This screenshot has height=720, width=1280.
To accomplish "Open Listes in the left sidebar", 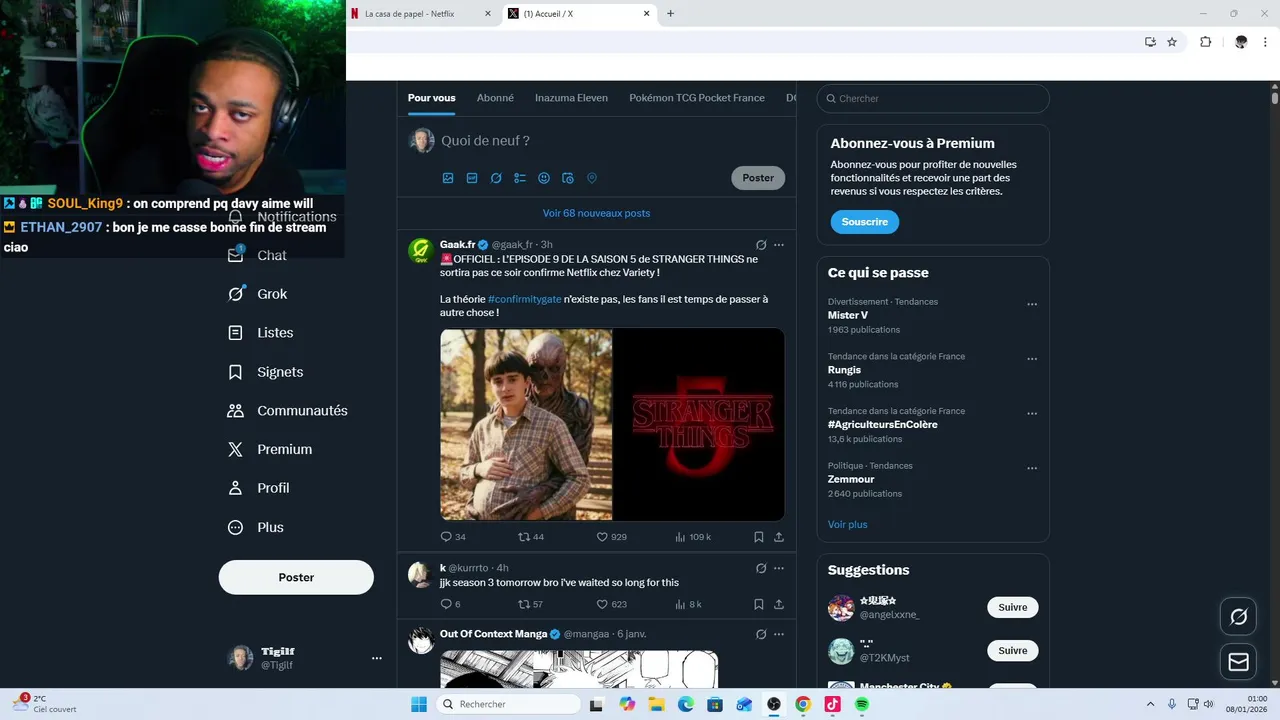I will (x=261, y=333).
